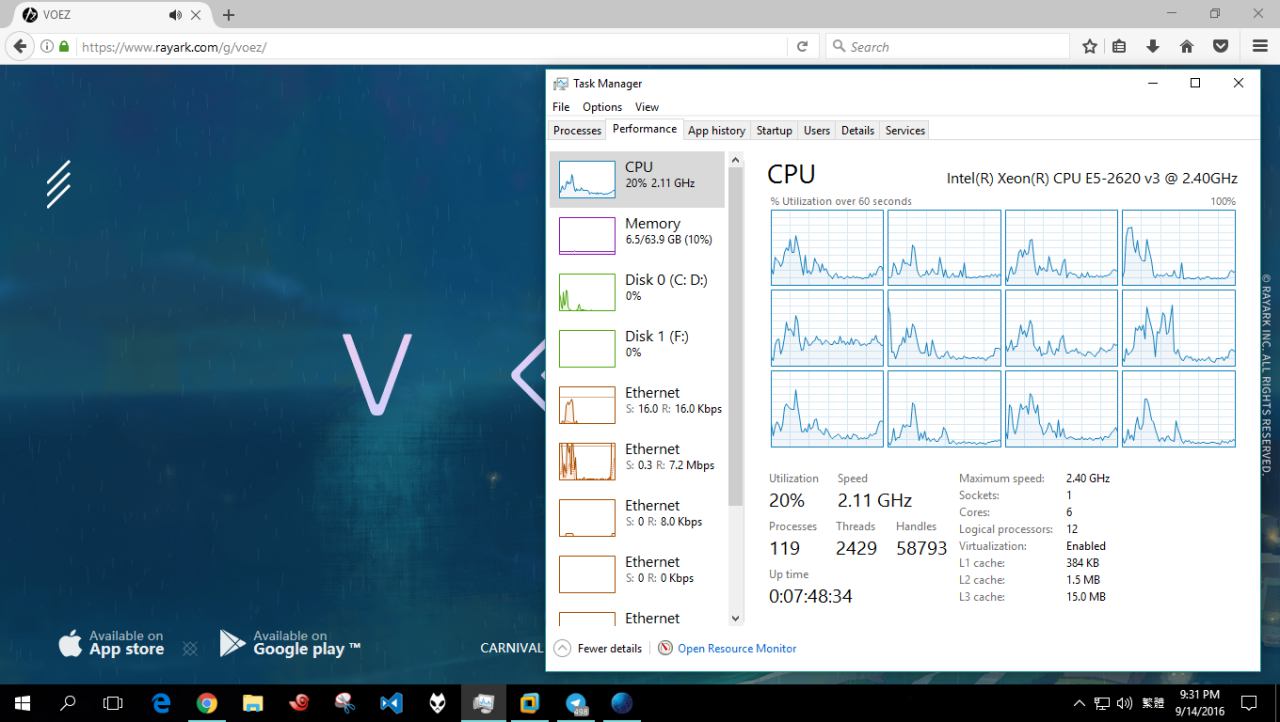Click the 2429 threads value
1280x722 pixels.
tap(856, 548)
